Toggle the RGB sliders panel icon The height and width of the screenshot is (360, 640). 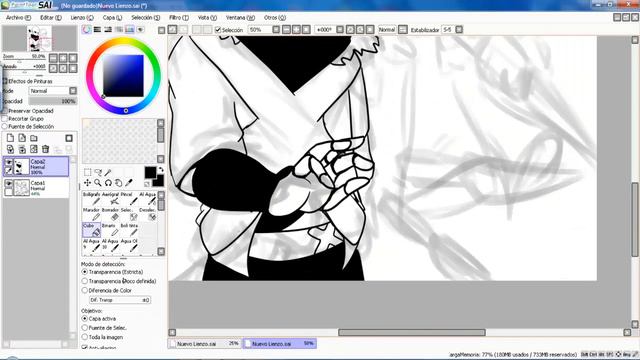[x=97, y=29]
